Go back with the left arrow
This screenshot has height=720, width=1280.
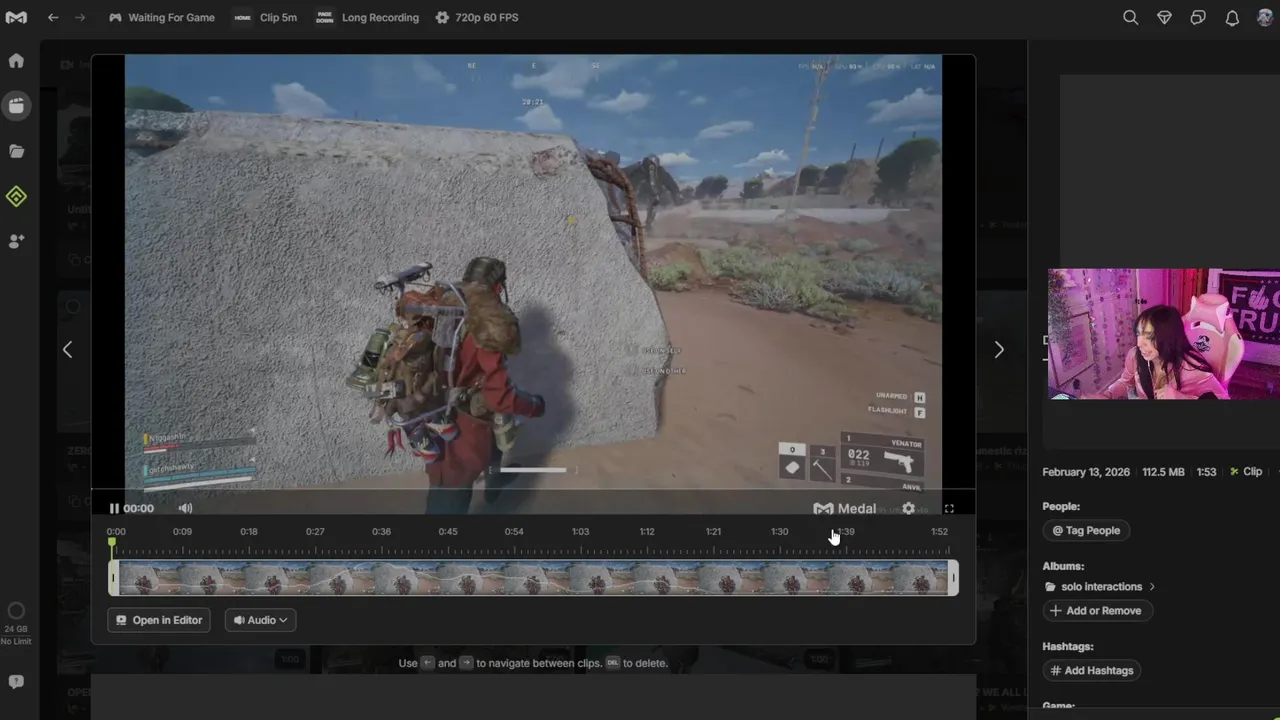coord(53,17)
